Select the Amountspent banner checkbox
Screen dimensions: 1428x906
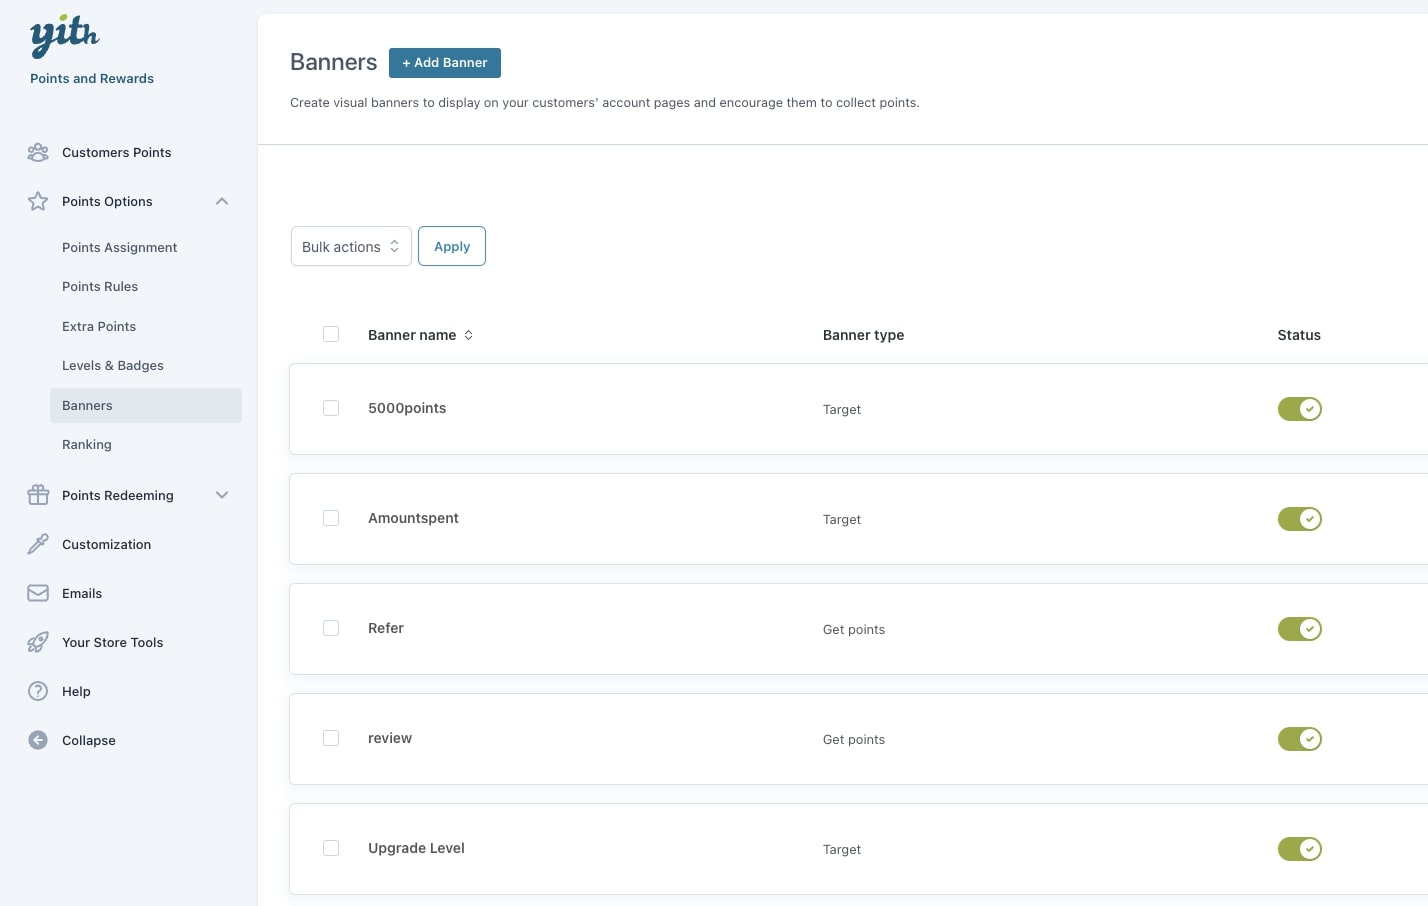[x=331, y=518]
